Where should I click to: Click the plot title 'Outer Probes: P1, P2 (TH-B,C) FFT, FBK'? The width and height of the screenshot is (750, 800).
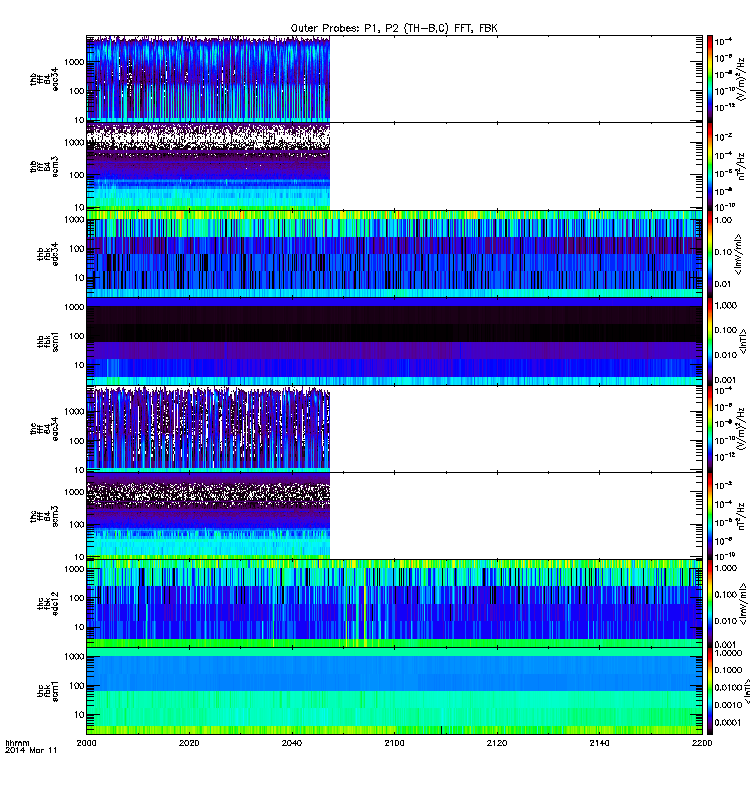(x=394, y=28)
